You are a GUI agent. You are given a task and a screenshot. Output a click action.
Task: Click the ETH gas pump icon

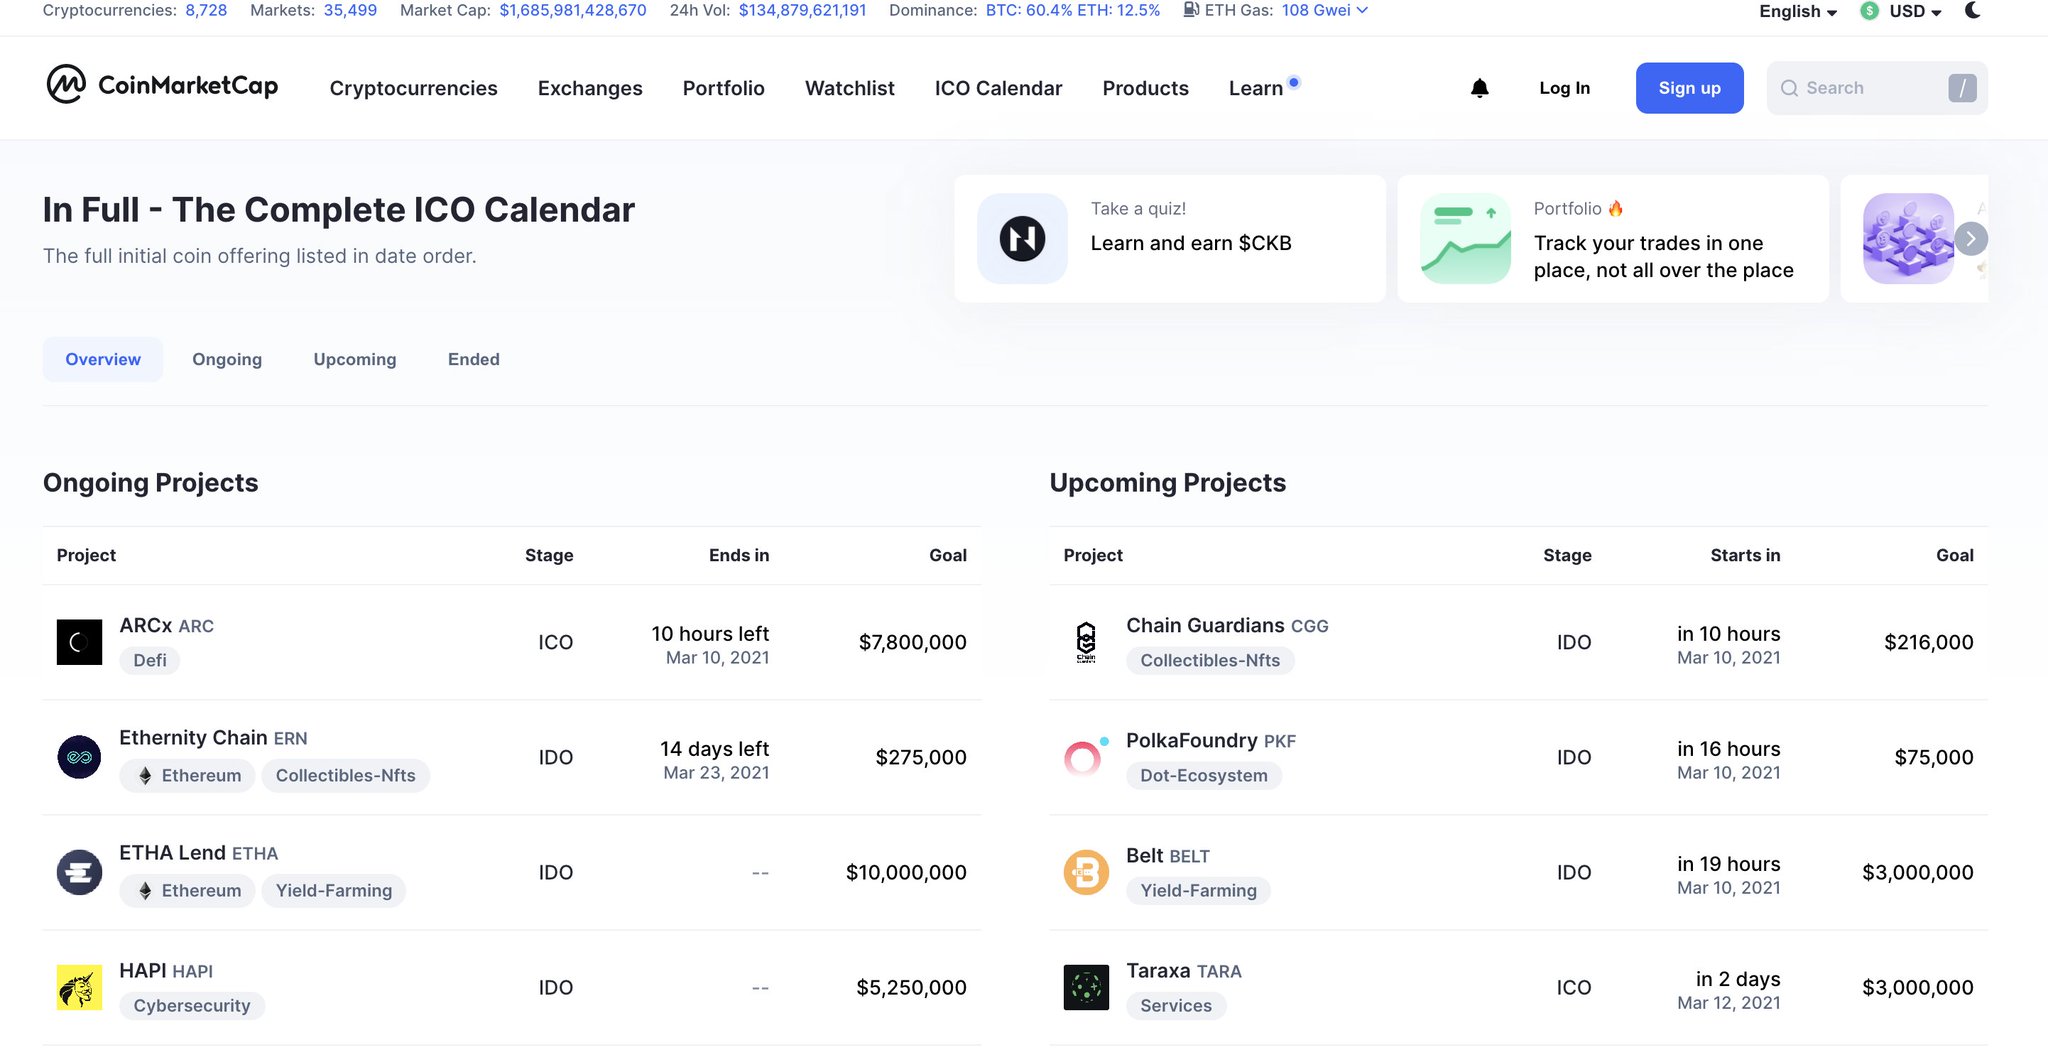pyautogui.click(x=1191, y=10)
